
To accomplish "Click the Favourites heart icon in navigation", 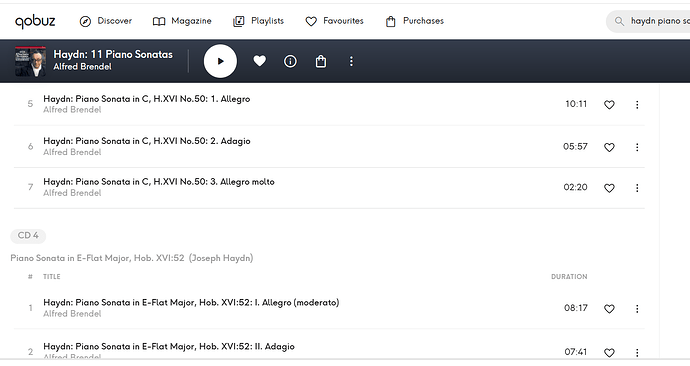I will click(311, 21).
